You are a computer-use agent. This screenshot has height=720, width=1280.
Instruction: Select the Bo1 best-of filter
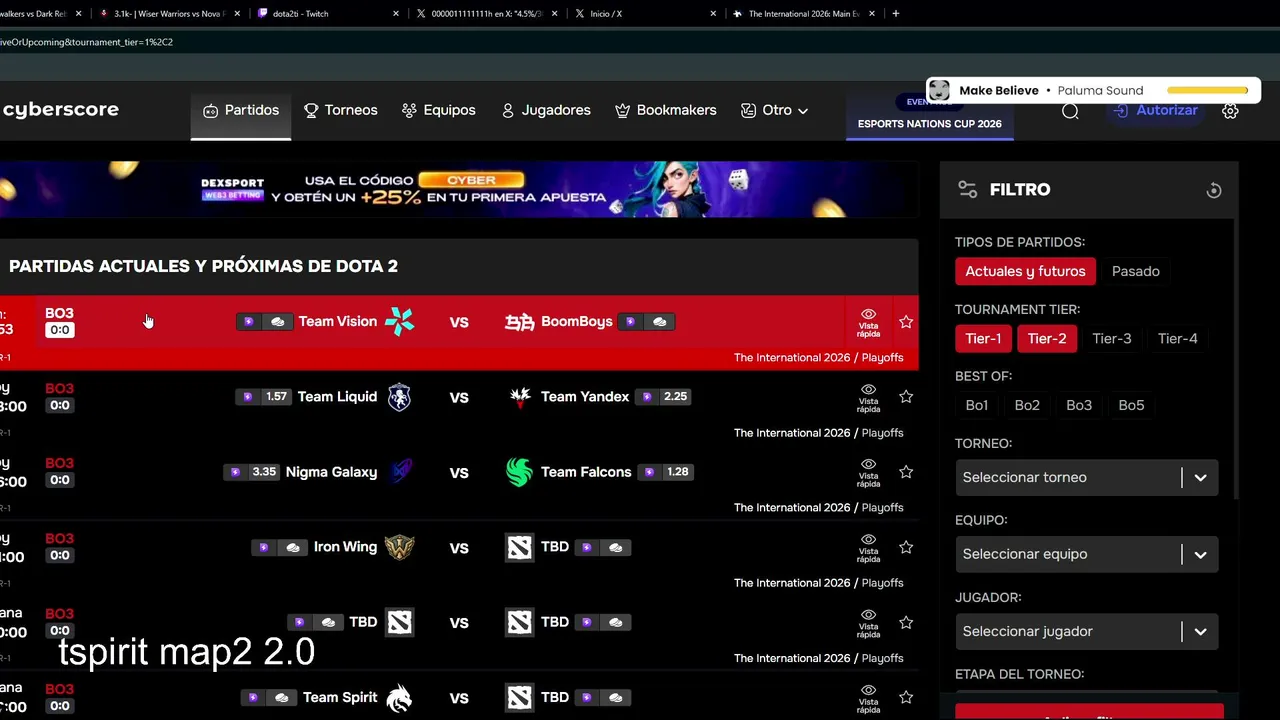tap(977, 405)
